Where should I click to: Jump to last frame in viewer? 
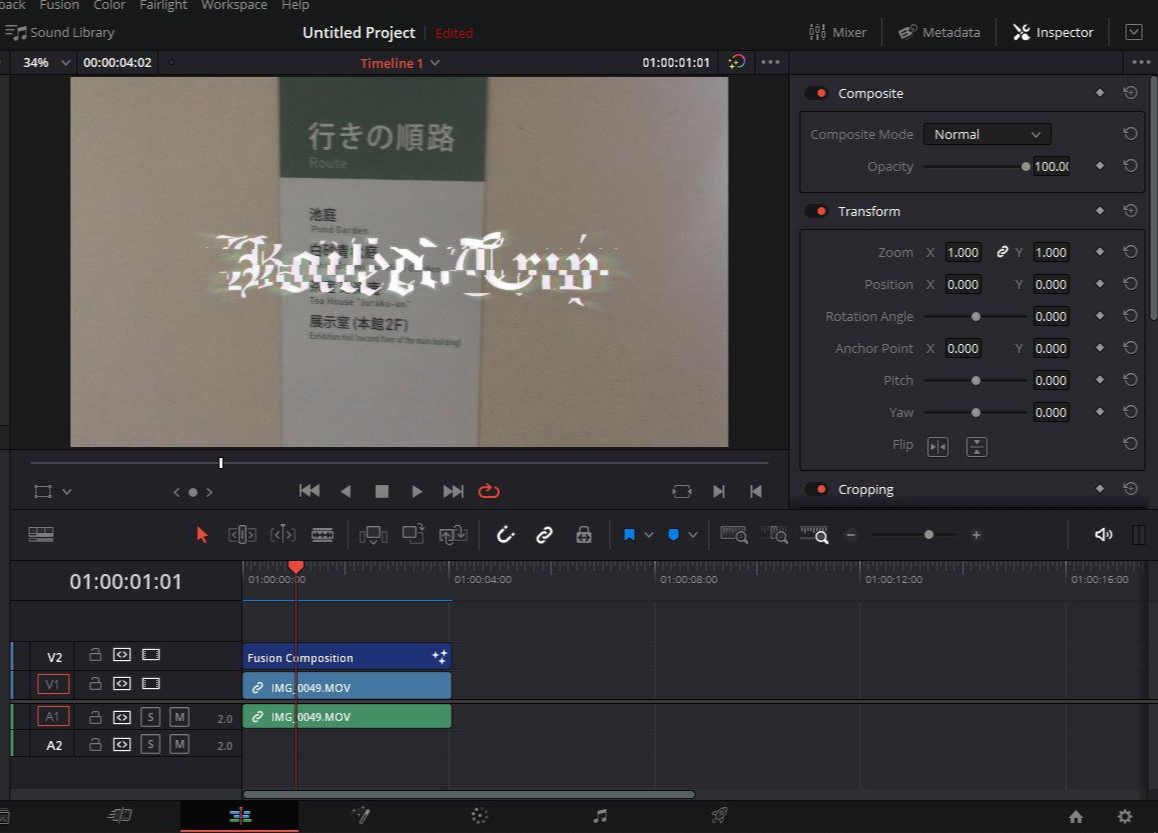(x=453, y=491)
